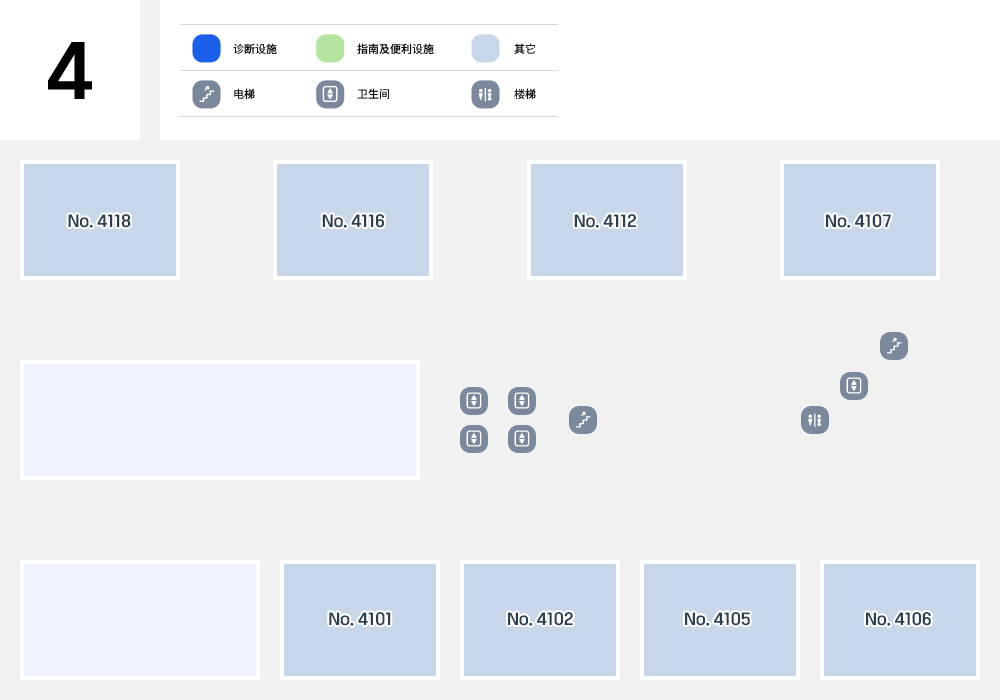The width and height of the screenshot is (1000, 700).
Task: Click the blue 诊断设施 color swatch
Action: (207, 48)
